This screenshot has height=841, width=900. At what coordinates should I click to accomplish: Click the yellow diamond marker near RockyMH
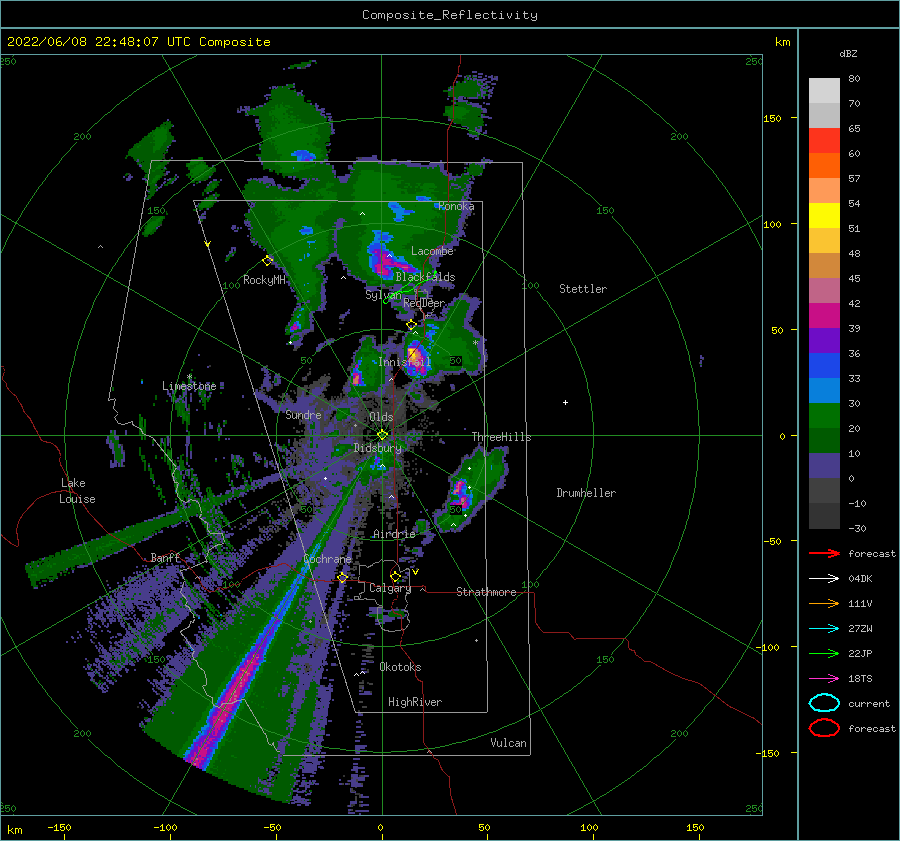[267, 261]
